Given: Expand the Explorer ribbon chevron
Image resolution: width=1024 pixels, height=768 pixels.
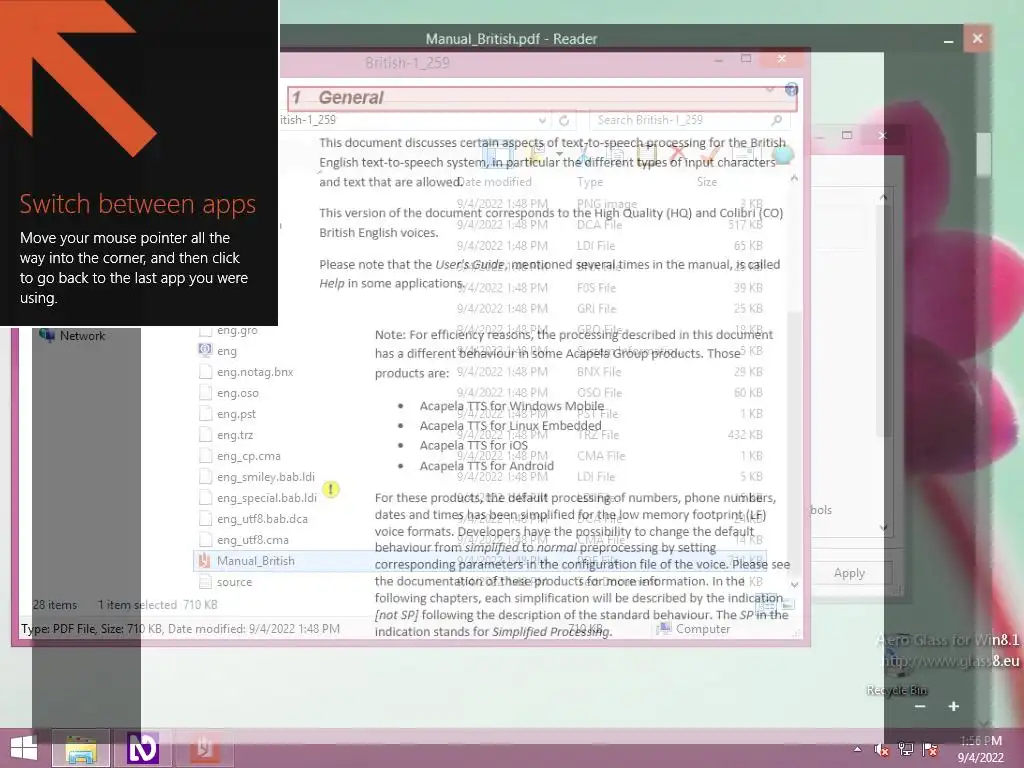Looking at the screenshot, I should [x=770, y=89].
